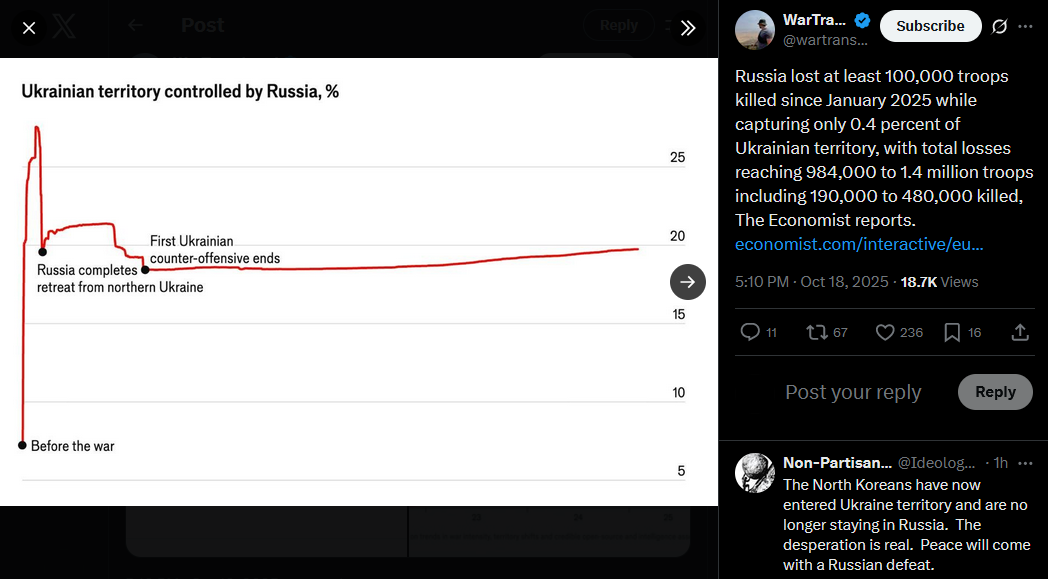
Task: Click the North Koreans reply text
Action: [907, 525]
